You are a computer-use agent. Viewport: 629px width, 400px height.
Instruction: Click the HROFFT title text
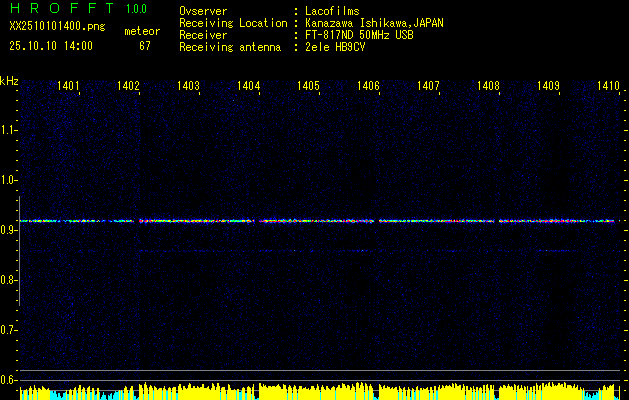pos(62,9)
